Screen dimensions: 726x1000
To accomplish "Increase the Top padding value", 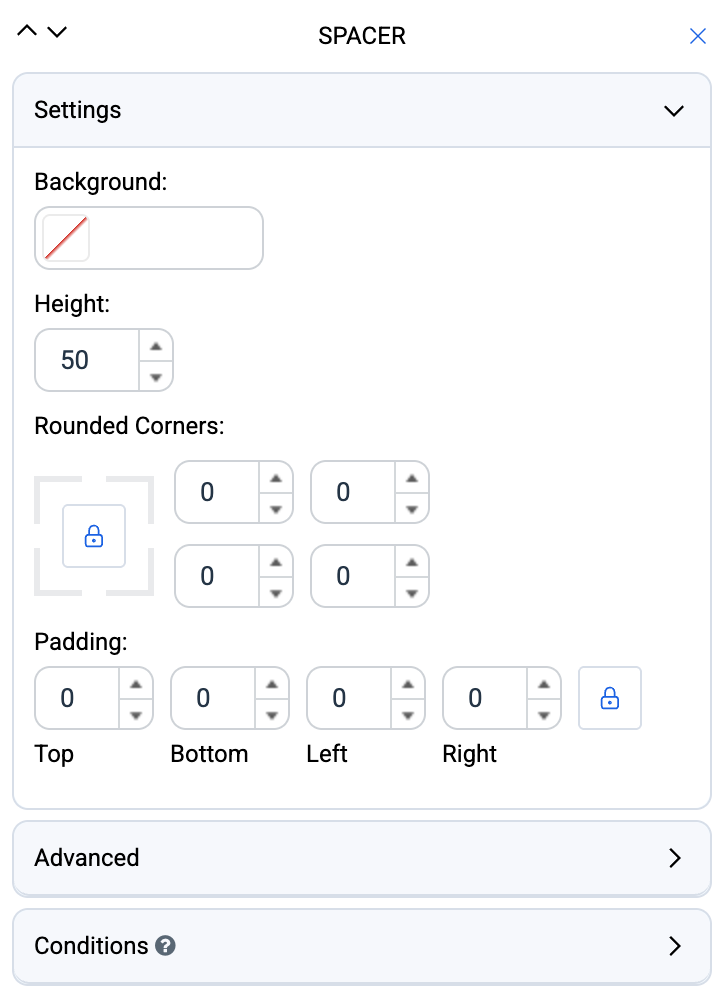I will pyautogui.click(x=136, y=684).
